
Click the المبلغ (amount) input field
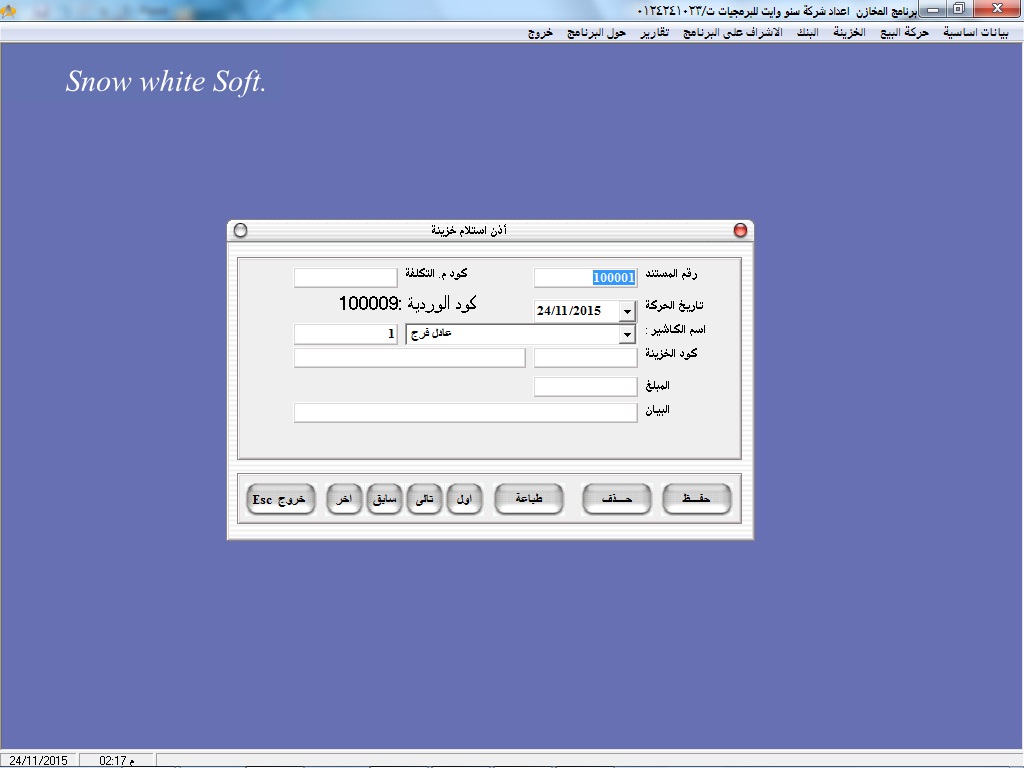585,386
